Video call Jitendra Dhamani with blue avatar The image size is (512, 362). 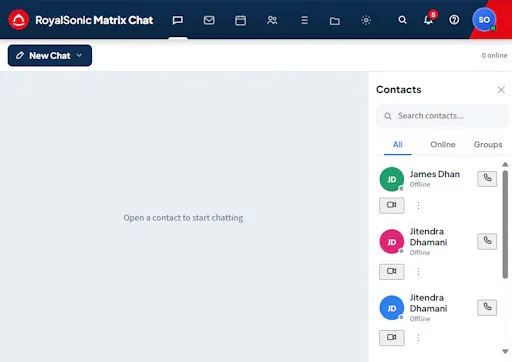392,338
